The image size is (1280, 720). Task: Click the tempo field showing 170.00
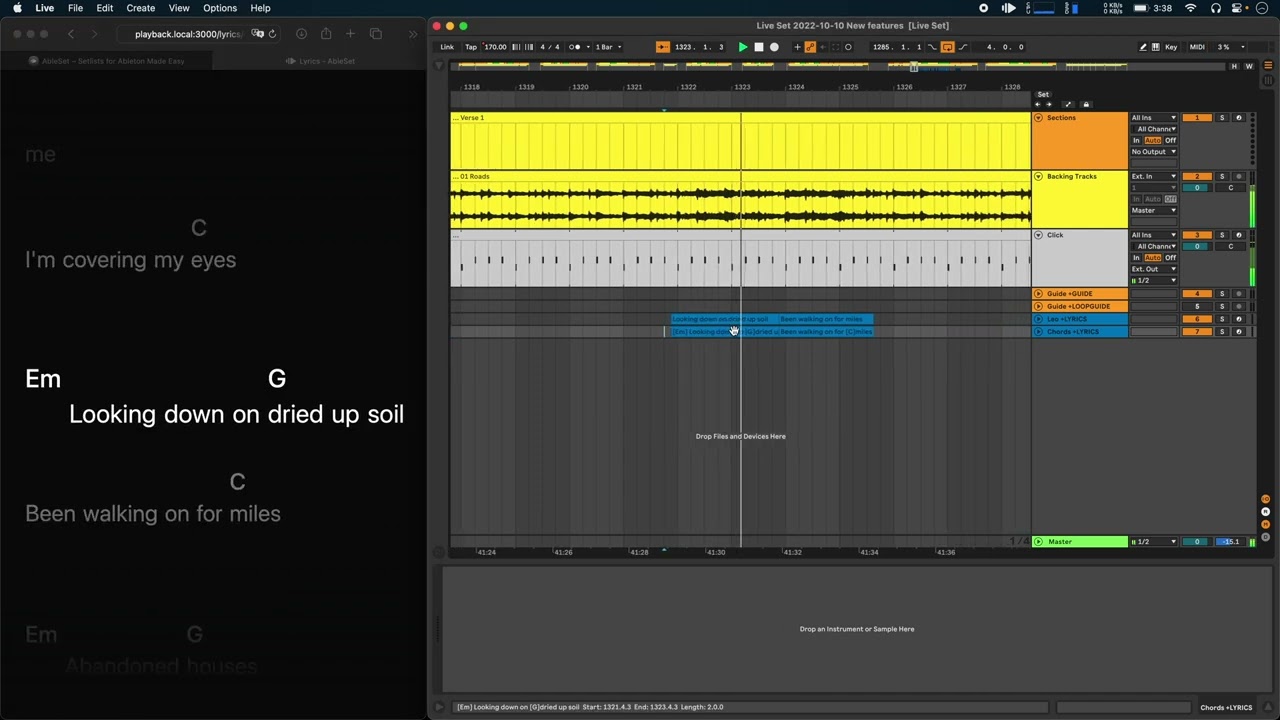point(496,47)
